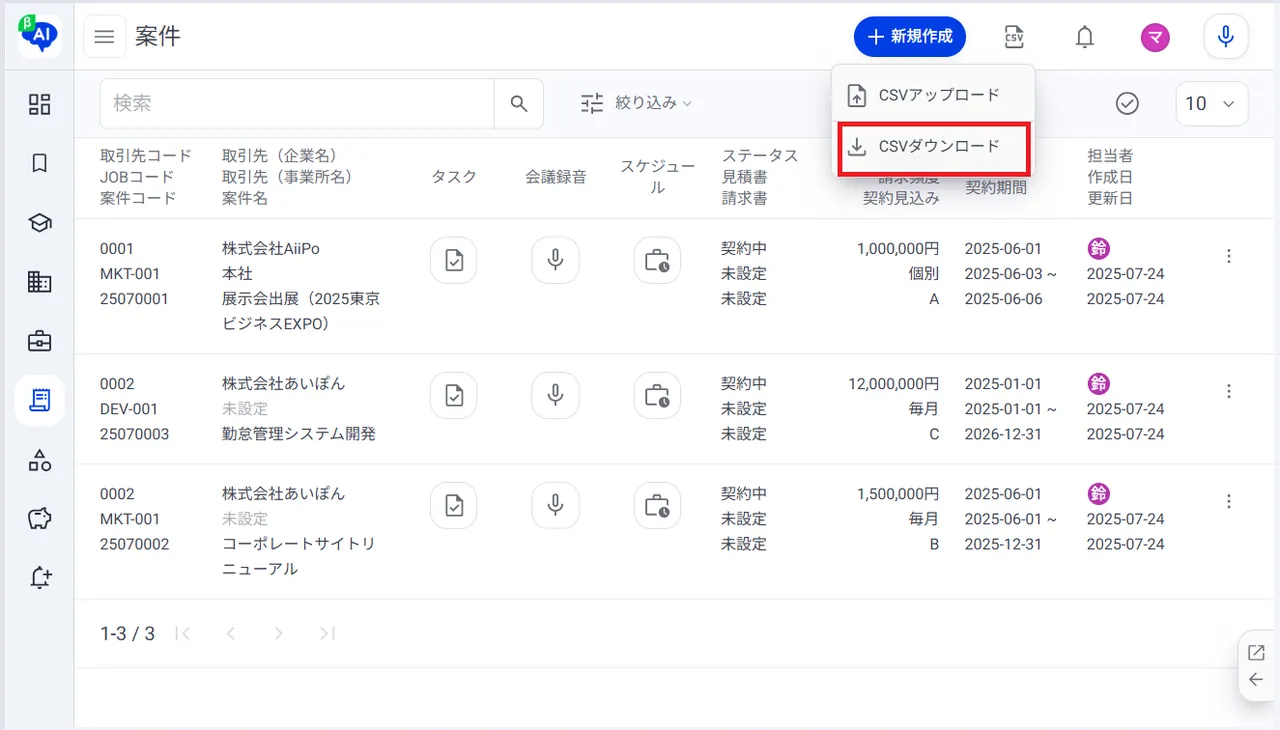Open the hamburger navigation menu
The height and width of the screenshot is (730, 1280).
[x=104, y=38]
